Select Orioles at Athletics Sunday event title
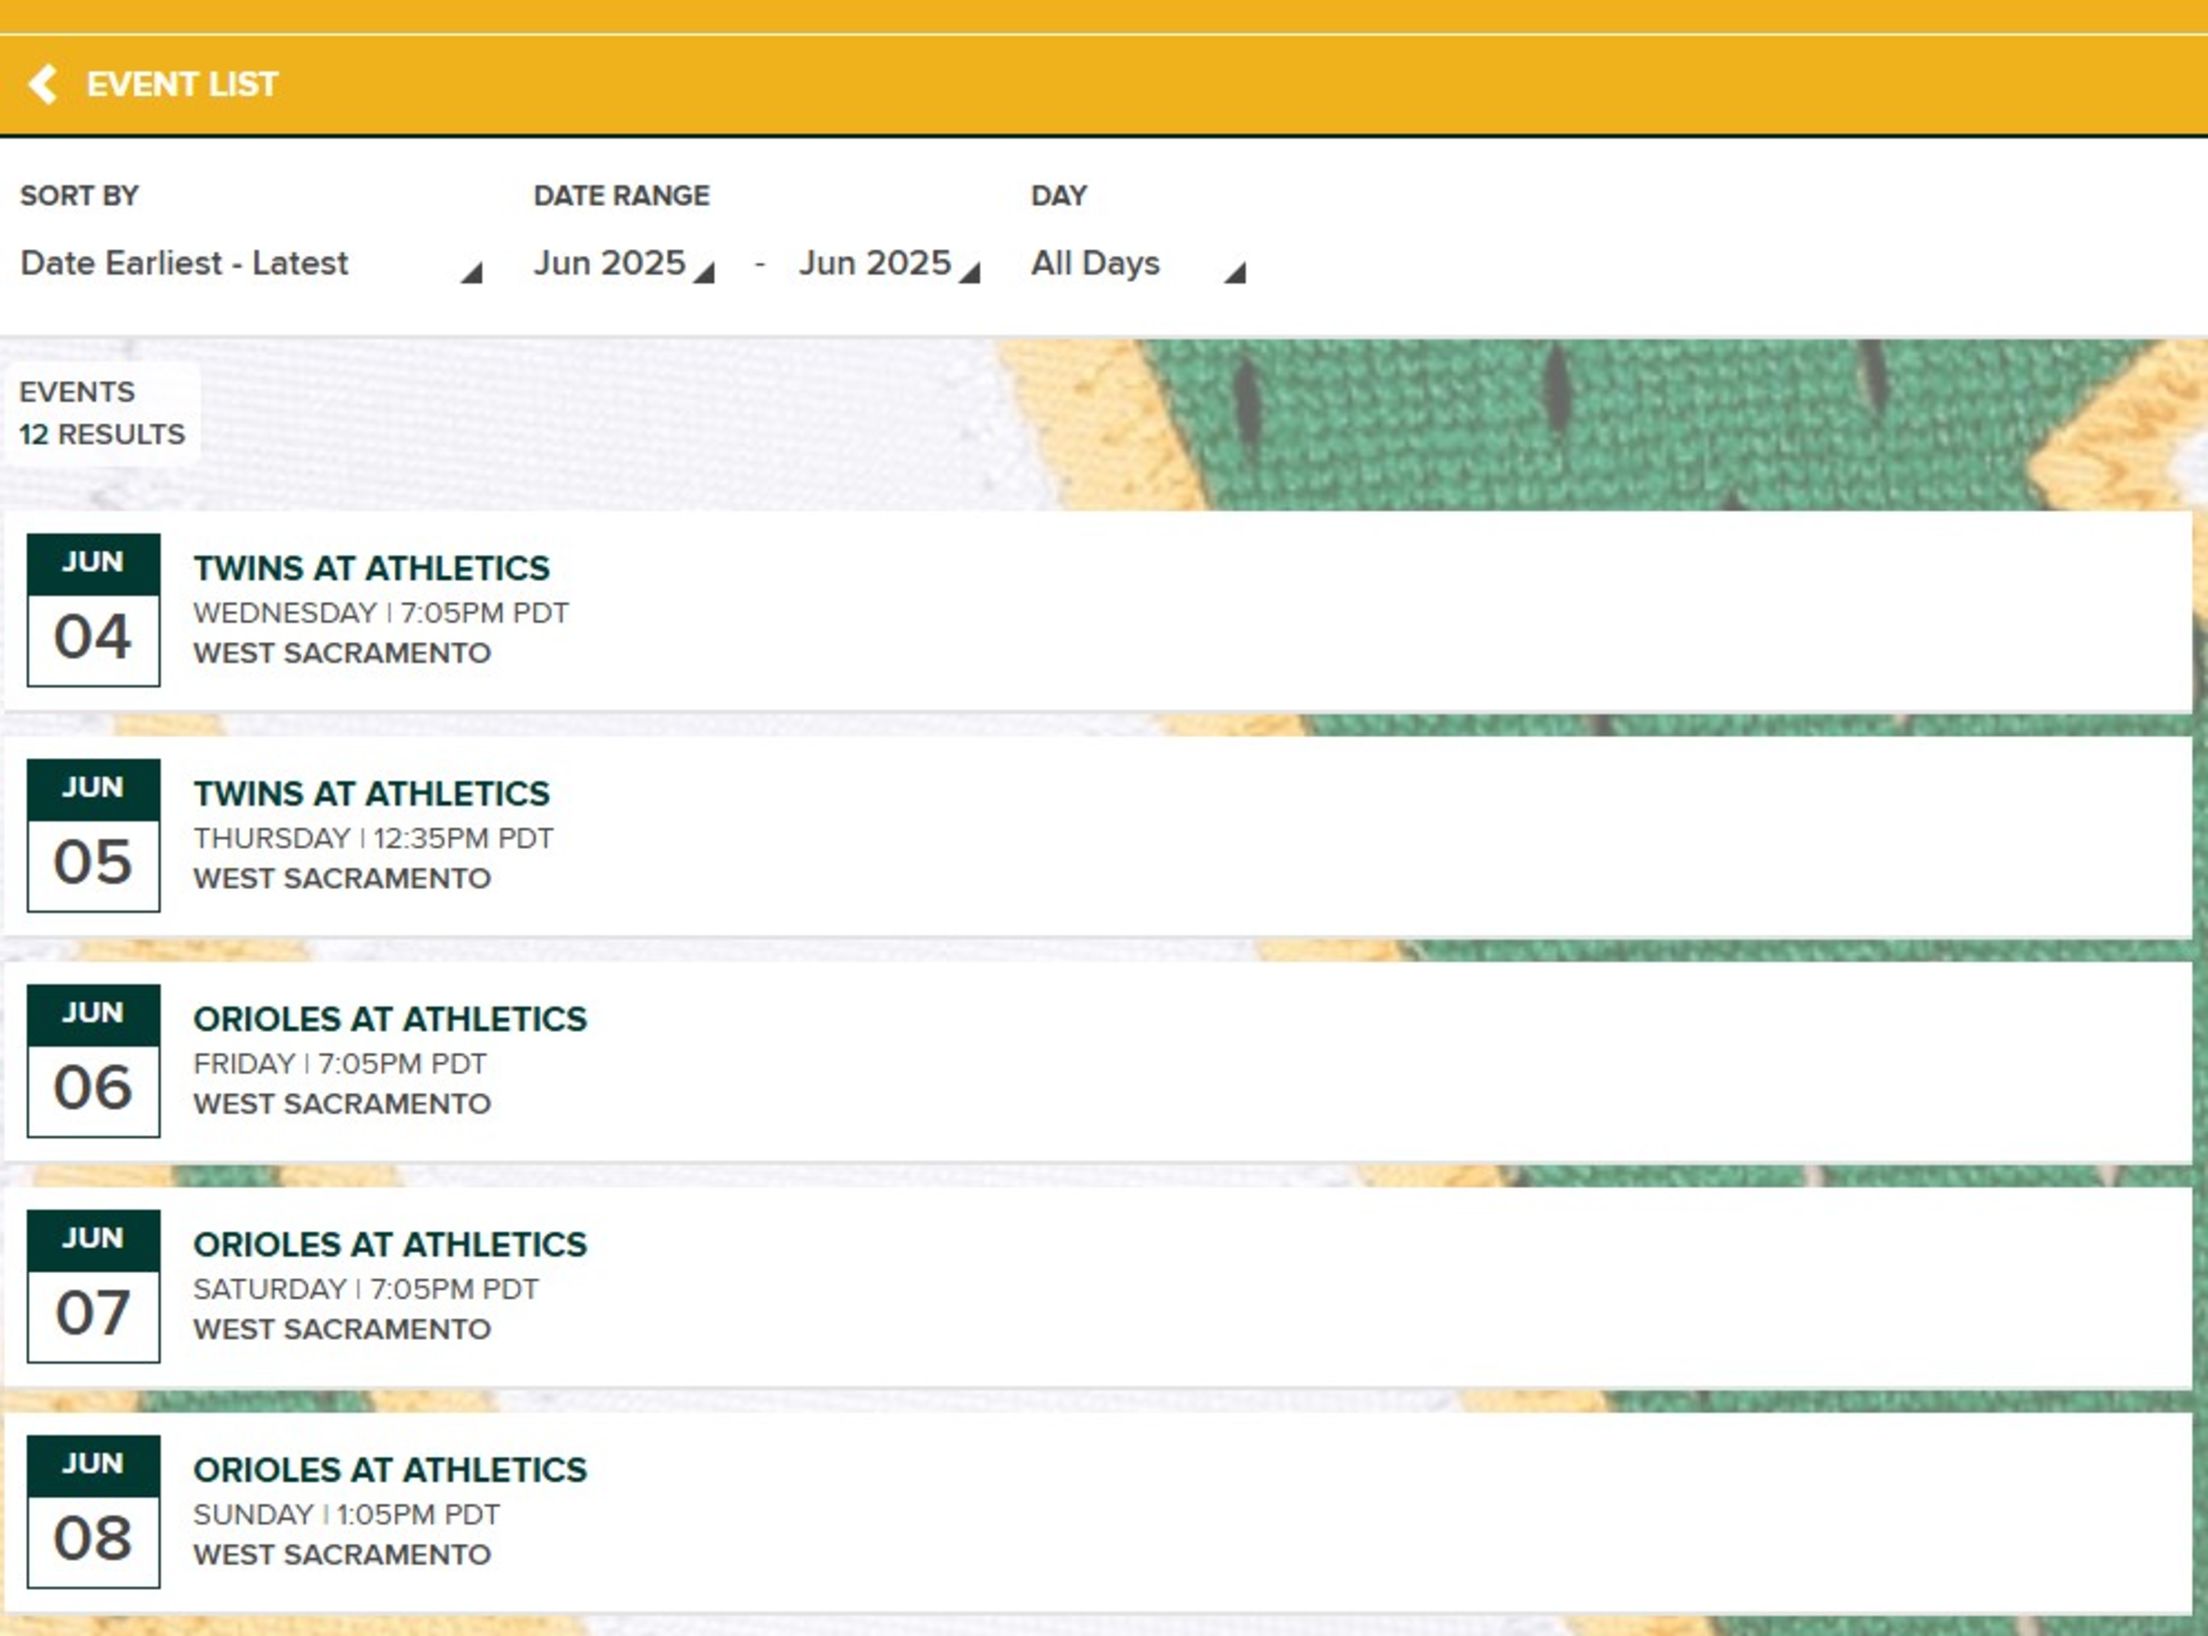Screen dimensions: 2208x1636 pyautogui.click(x=390, y=1470)
